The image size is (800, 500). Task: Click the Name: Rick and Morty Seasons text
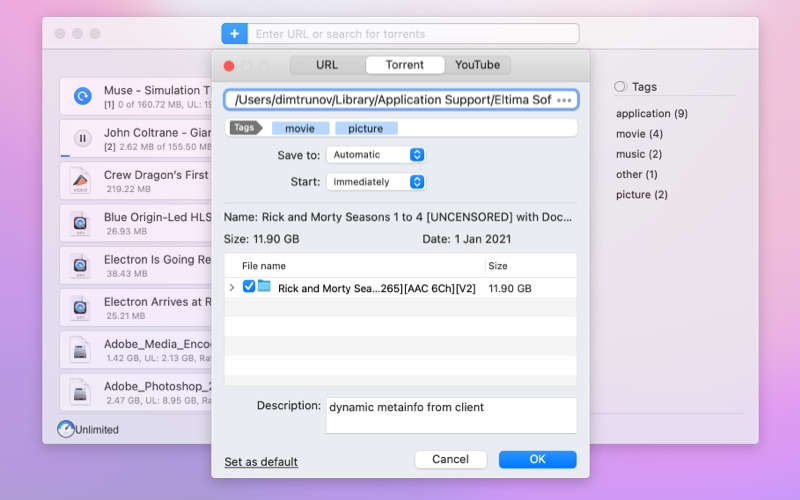pos(398,217)
